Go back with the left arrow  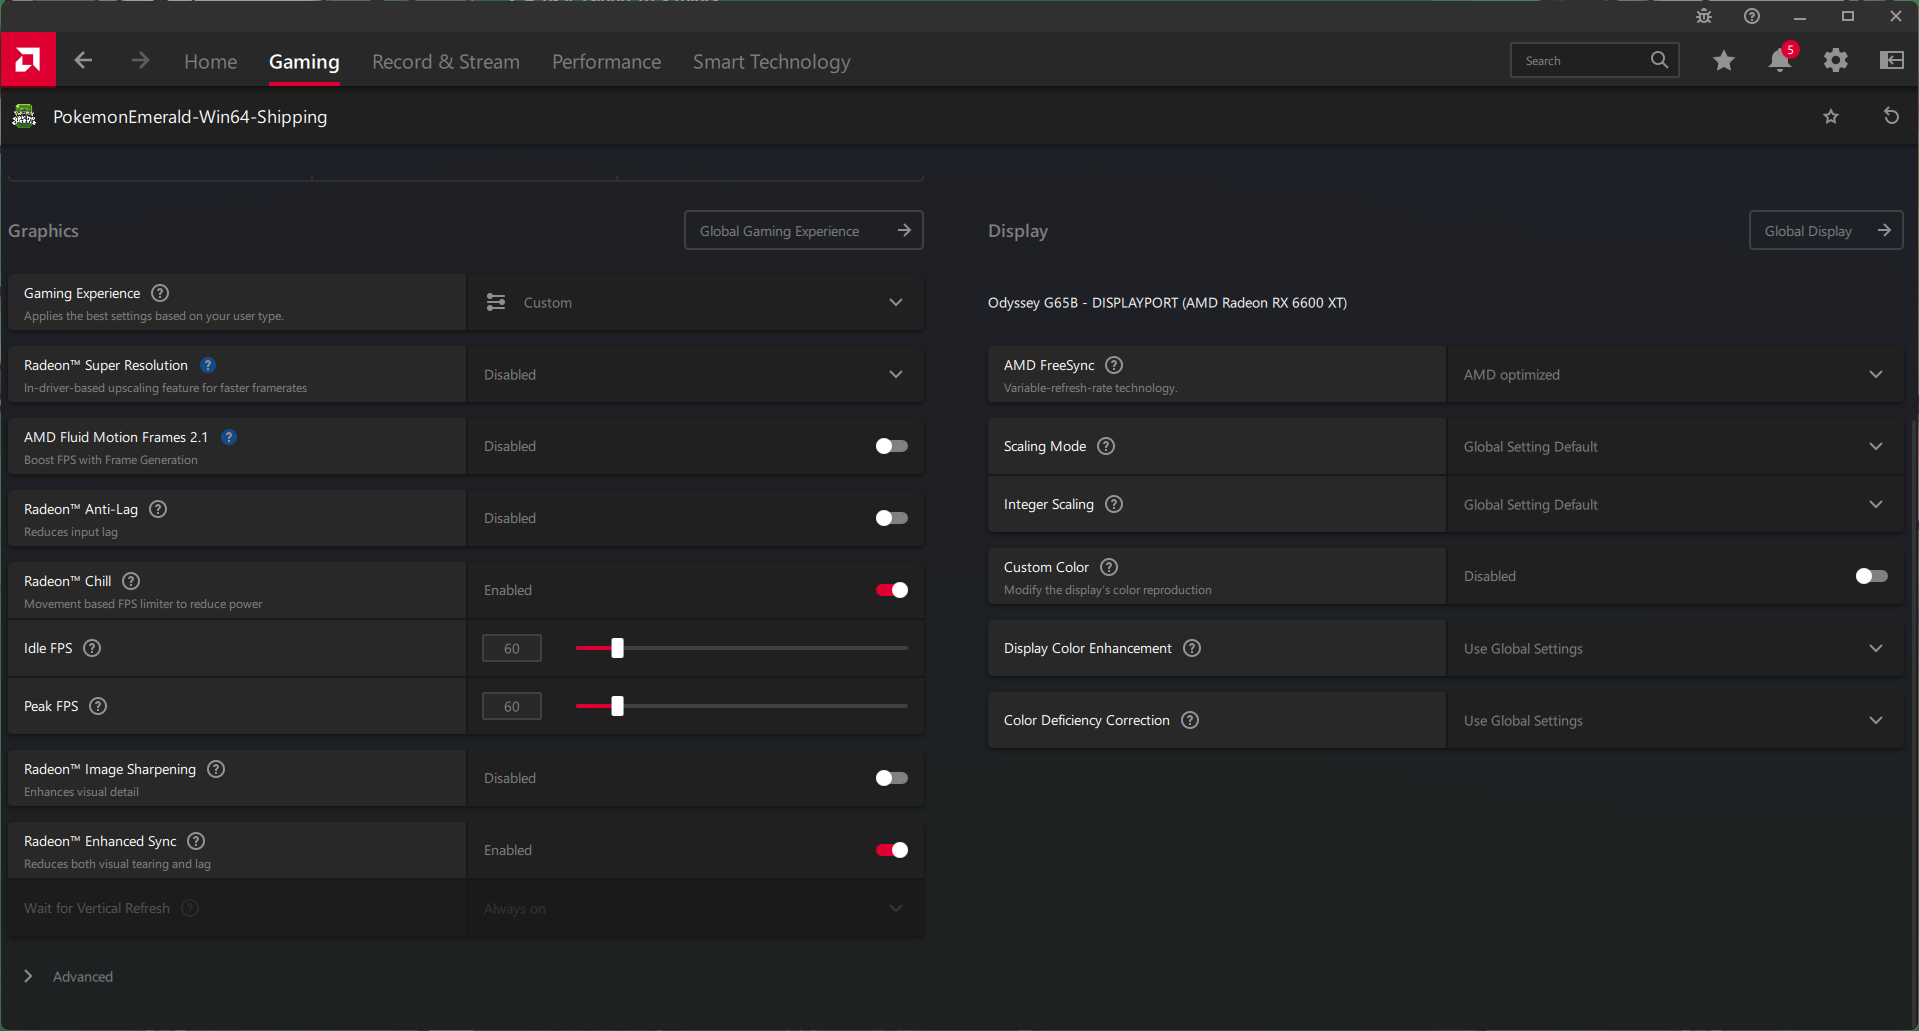(x=84, y=61)
